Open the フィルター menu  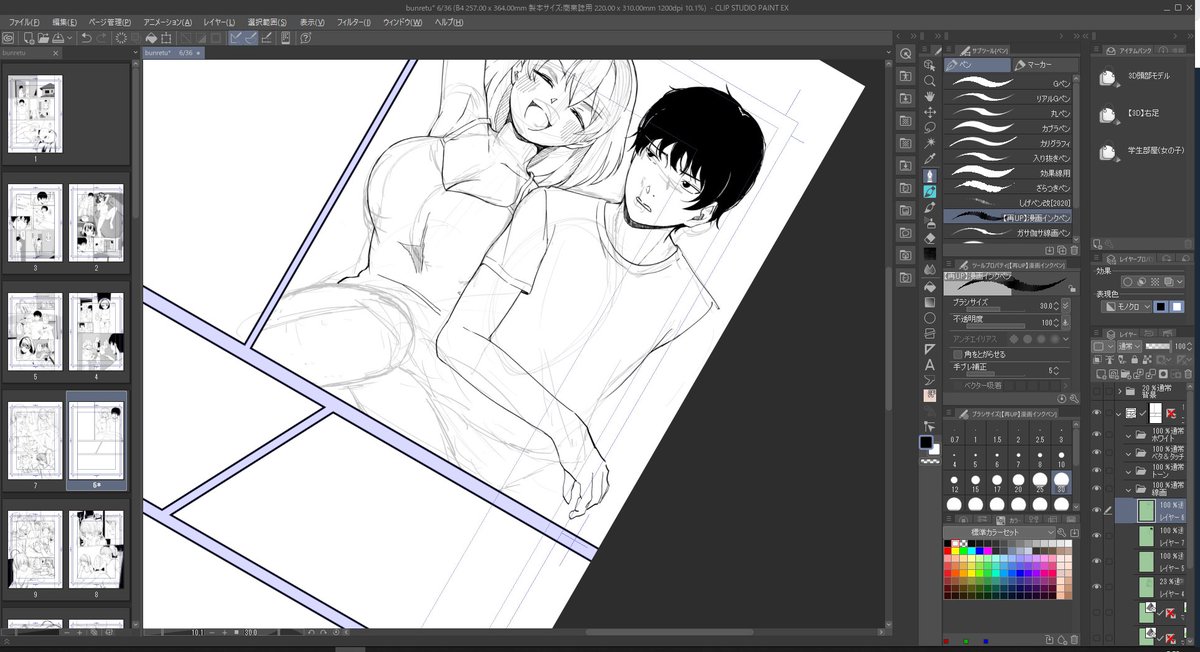tap(355, 22)
